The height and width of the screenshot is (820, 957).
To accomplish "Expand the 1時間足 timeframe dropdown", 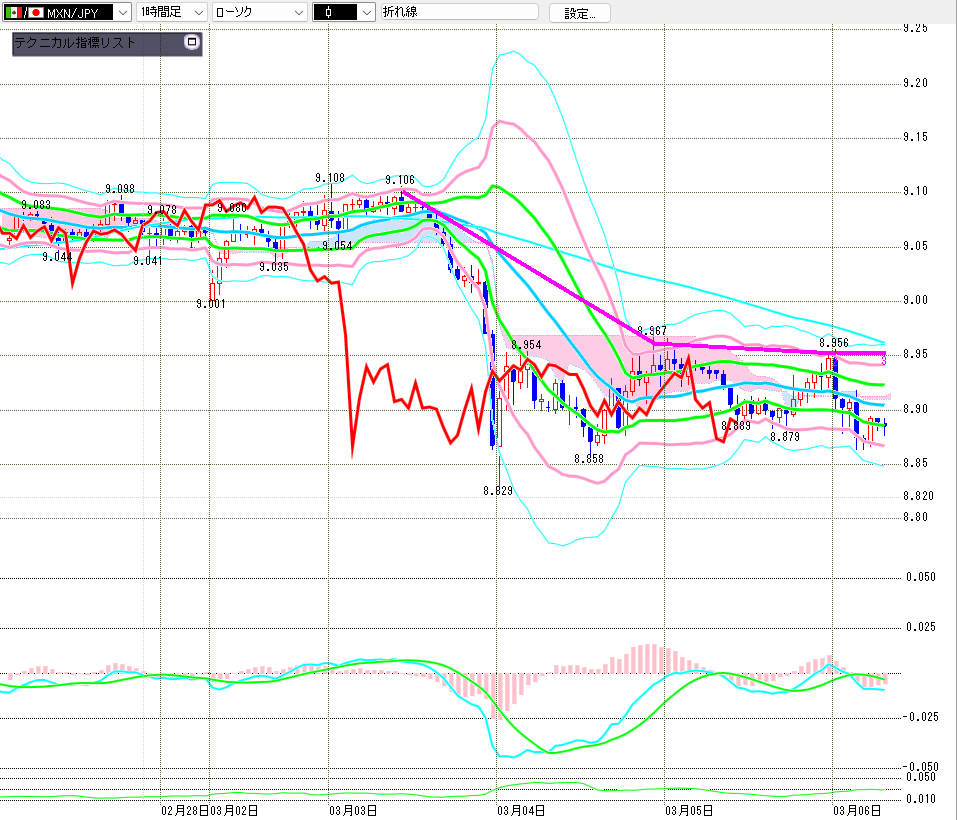I will coord(196,13).
